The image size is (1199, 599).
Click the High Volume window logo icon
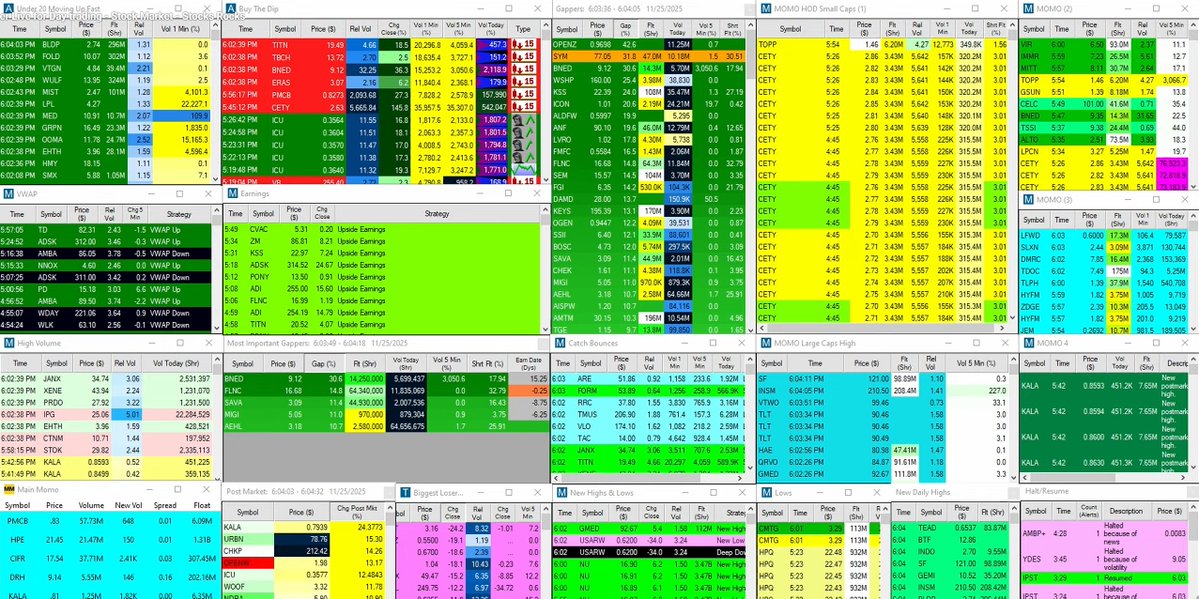8,343
